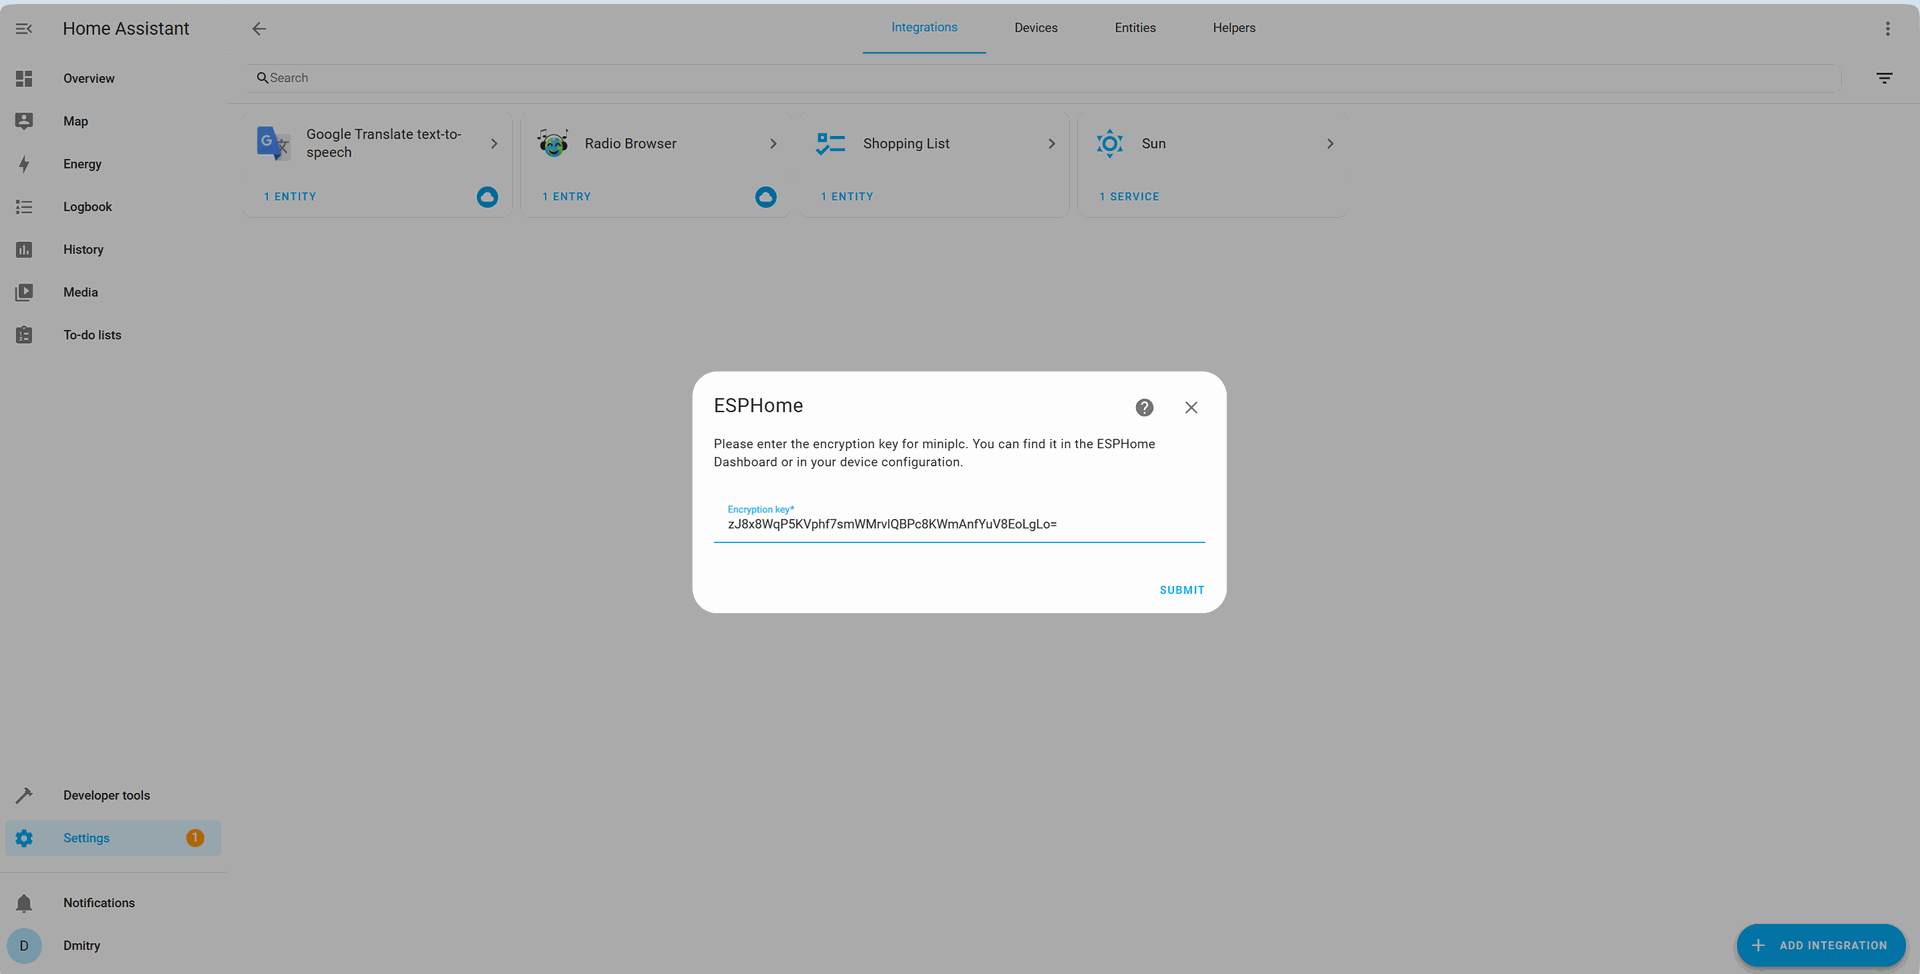Switch to the Devices tab
Screen dimensions: 1920x974
tap(1036, 28)
